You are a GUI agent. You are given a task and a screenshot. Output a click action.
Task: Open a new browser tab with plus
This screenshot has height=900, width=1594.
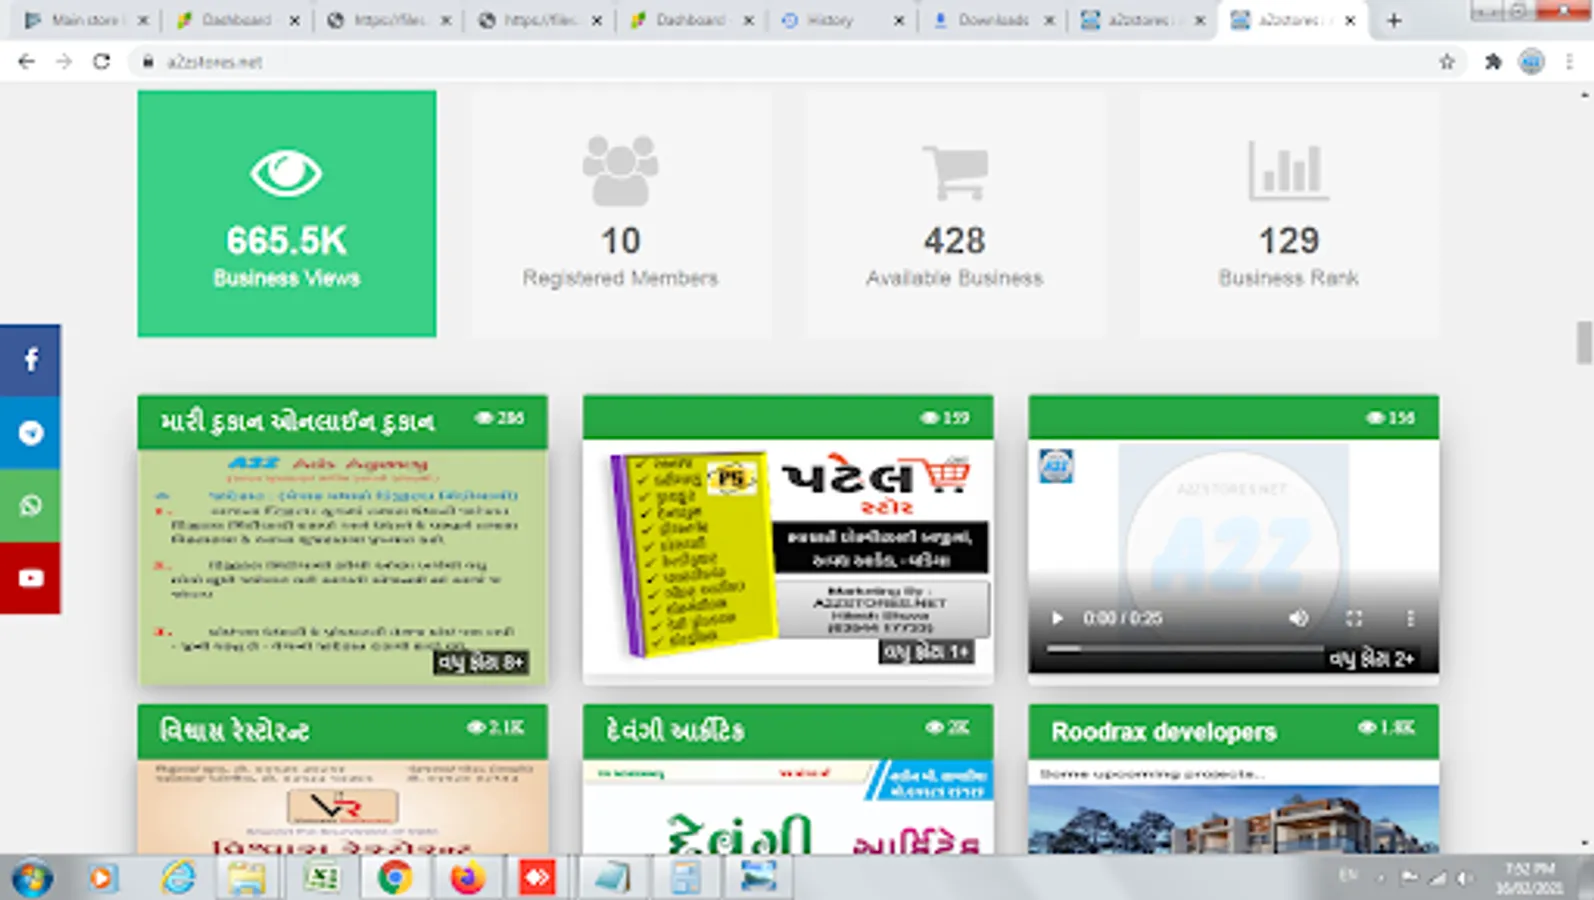(1394, 20)
